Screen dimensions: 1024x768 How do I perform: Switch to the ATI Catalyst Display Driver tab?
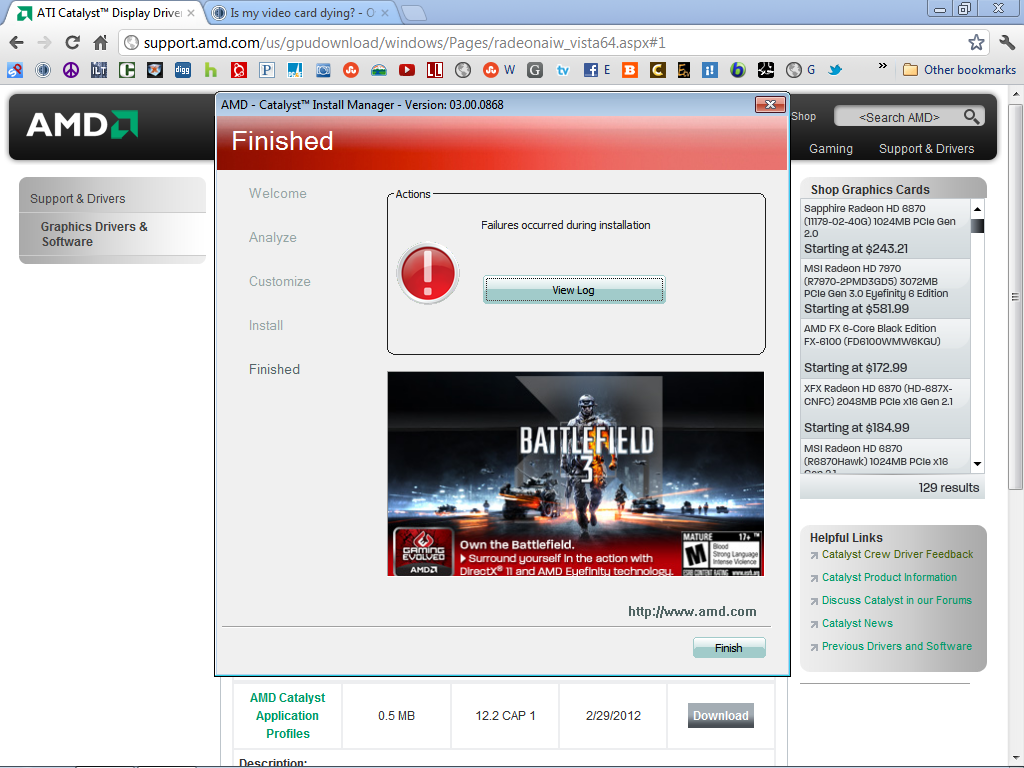pos(106,13)
